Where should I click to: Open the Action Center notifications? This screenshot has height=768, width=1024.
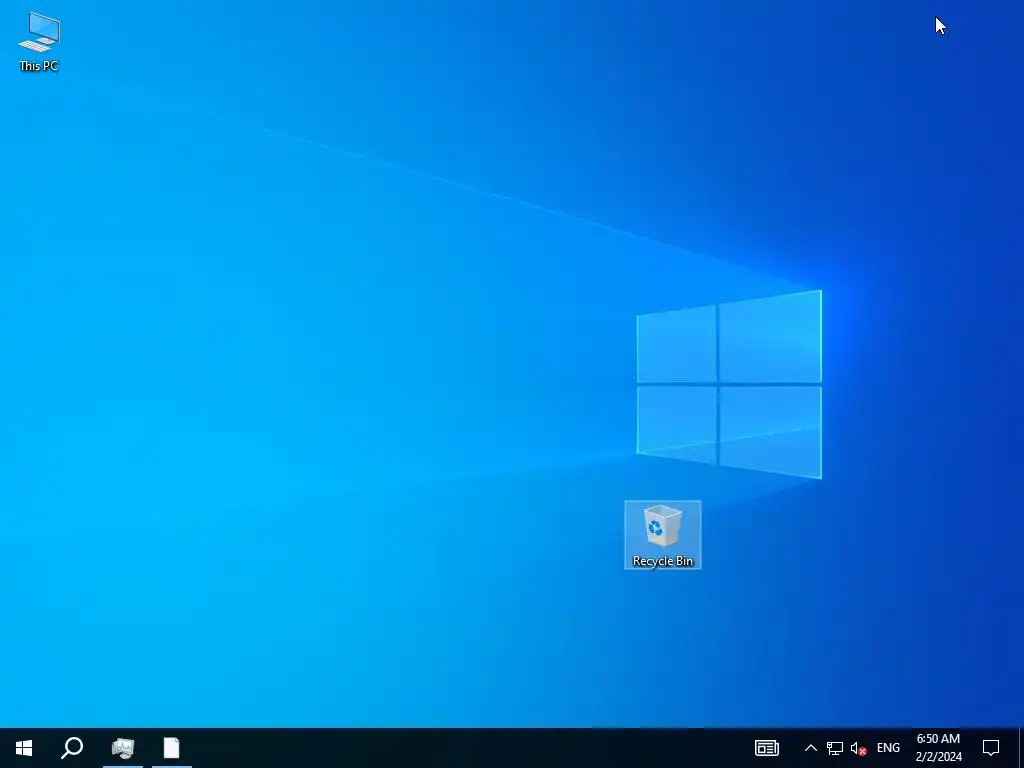991,748
